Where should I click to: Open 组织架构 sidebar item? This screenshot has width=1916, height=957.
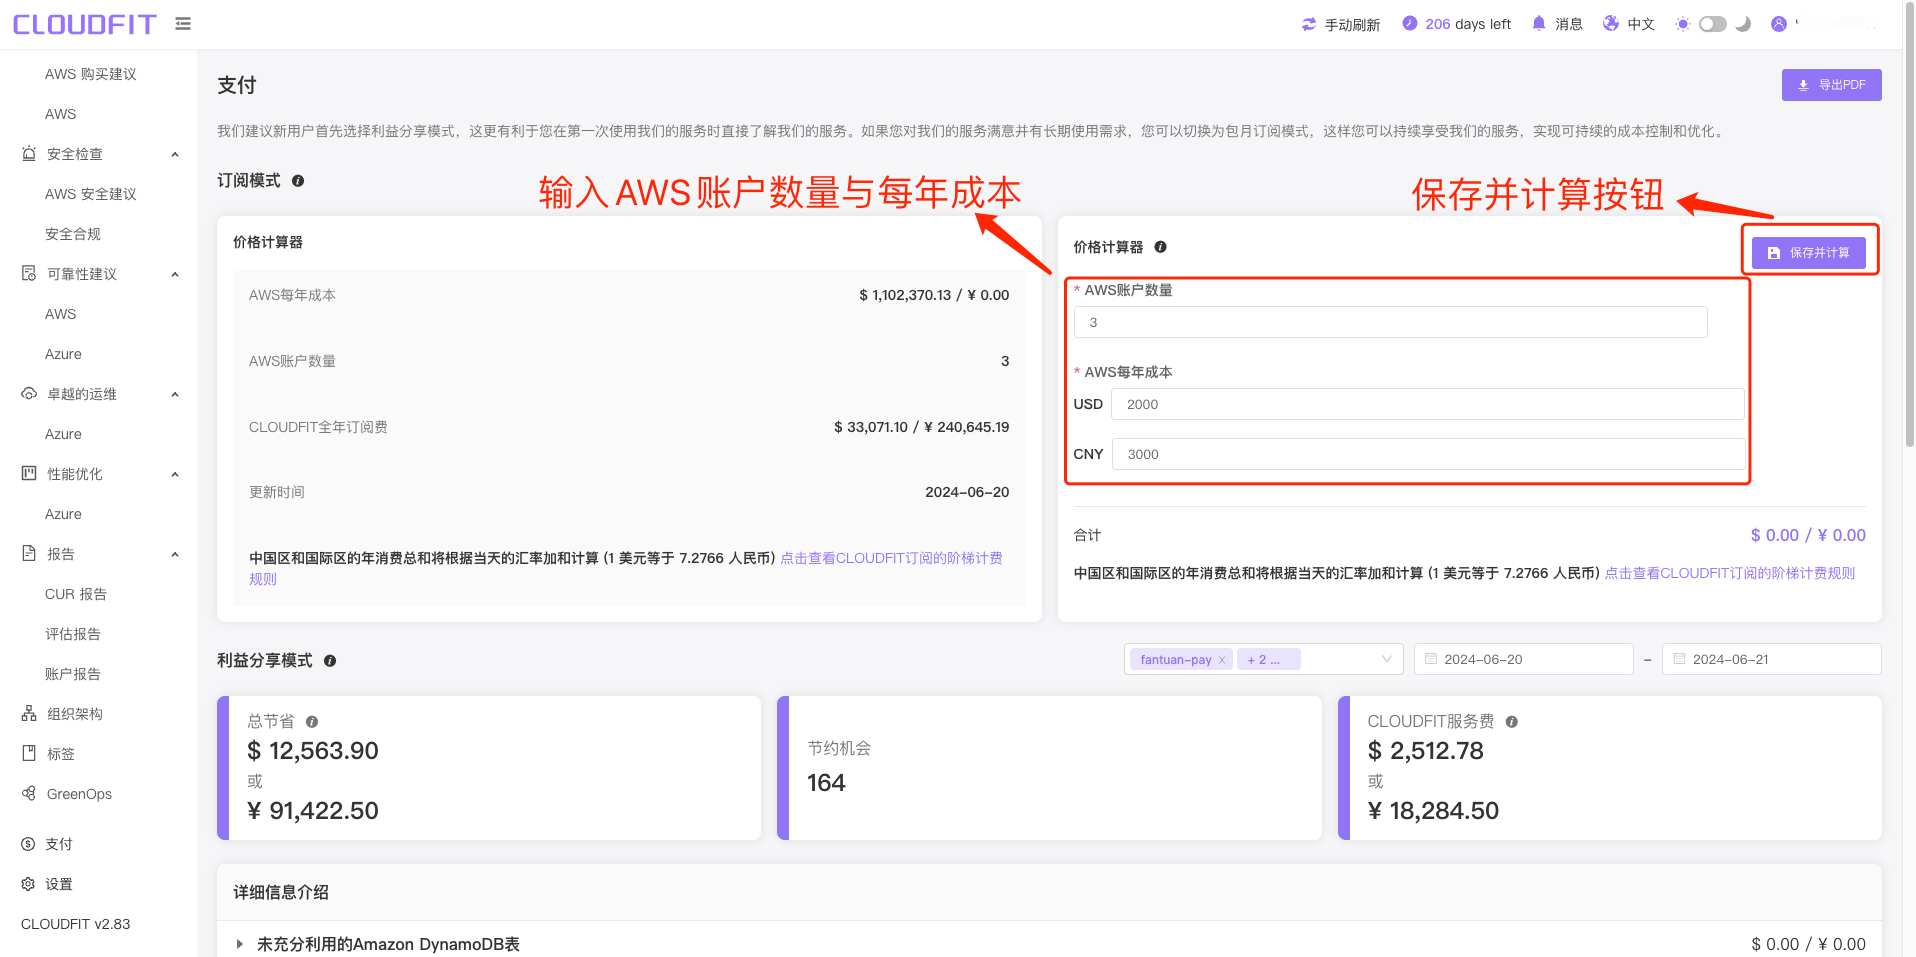tap(75, 714)
